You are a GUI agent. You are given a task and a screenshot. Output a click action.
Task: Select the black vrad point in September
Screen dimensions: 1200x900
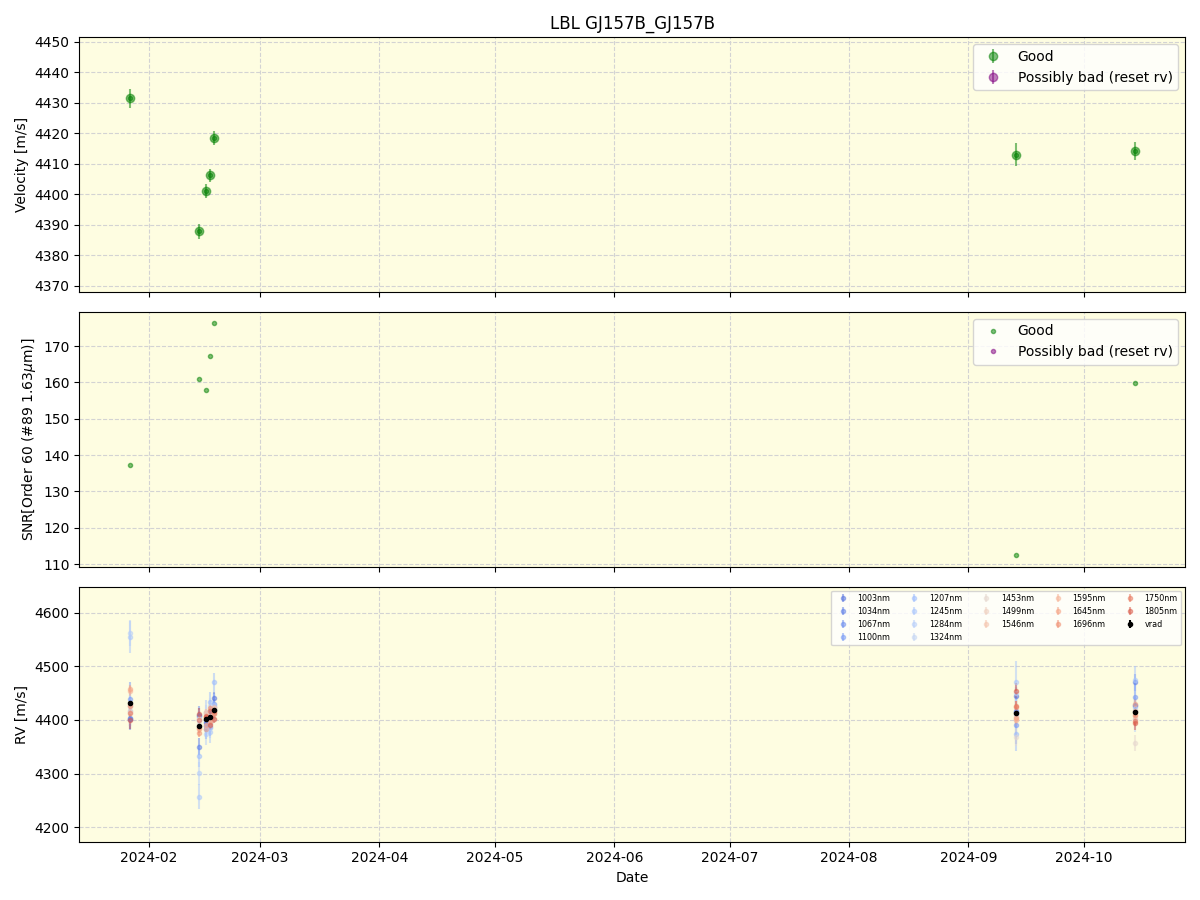click(1016, 713)
